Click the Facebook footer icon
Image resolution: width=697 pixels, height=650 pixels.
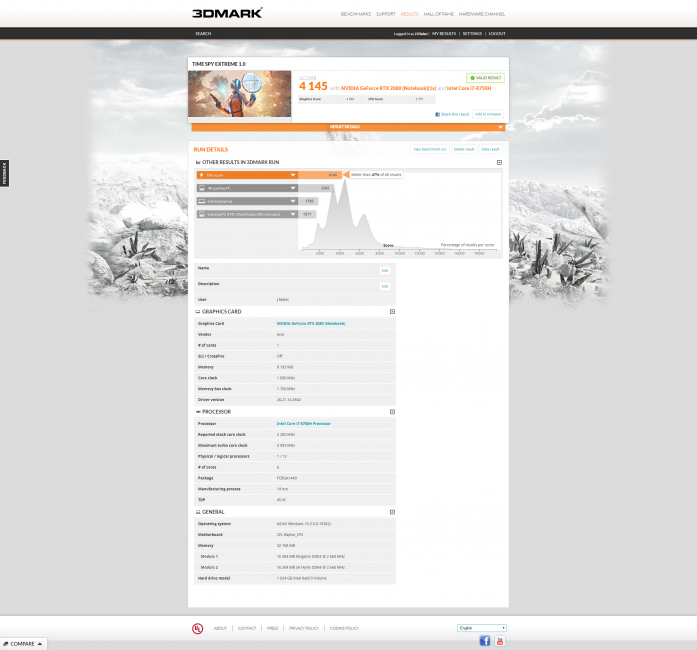coord(485,641)
